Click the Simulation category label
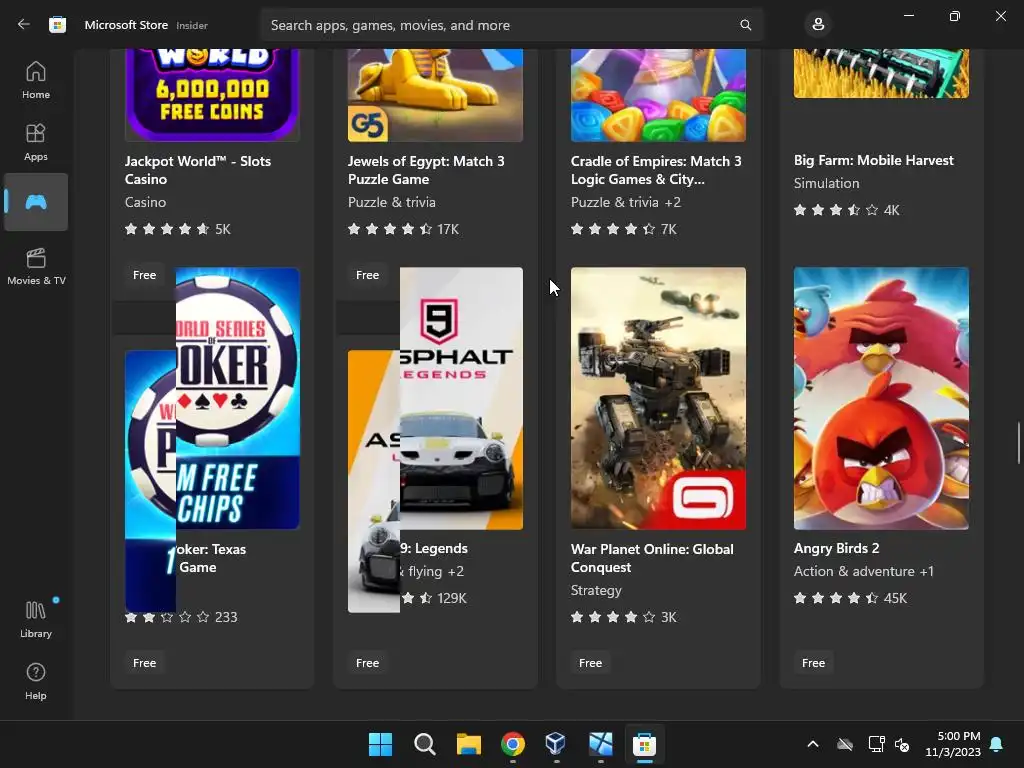 tap(826, 183)
